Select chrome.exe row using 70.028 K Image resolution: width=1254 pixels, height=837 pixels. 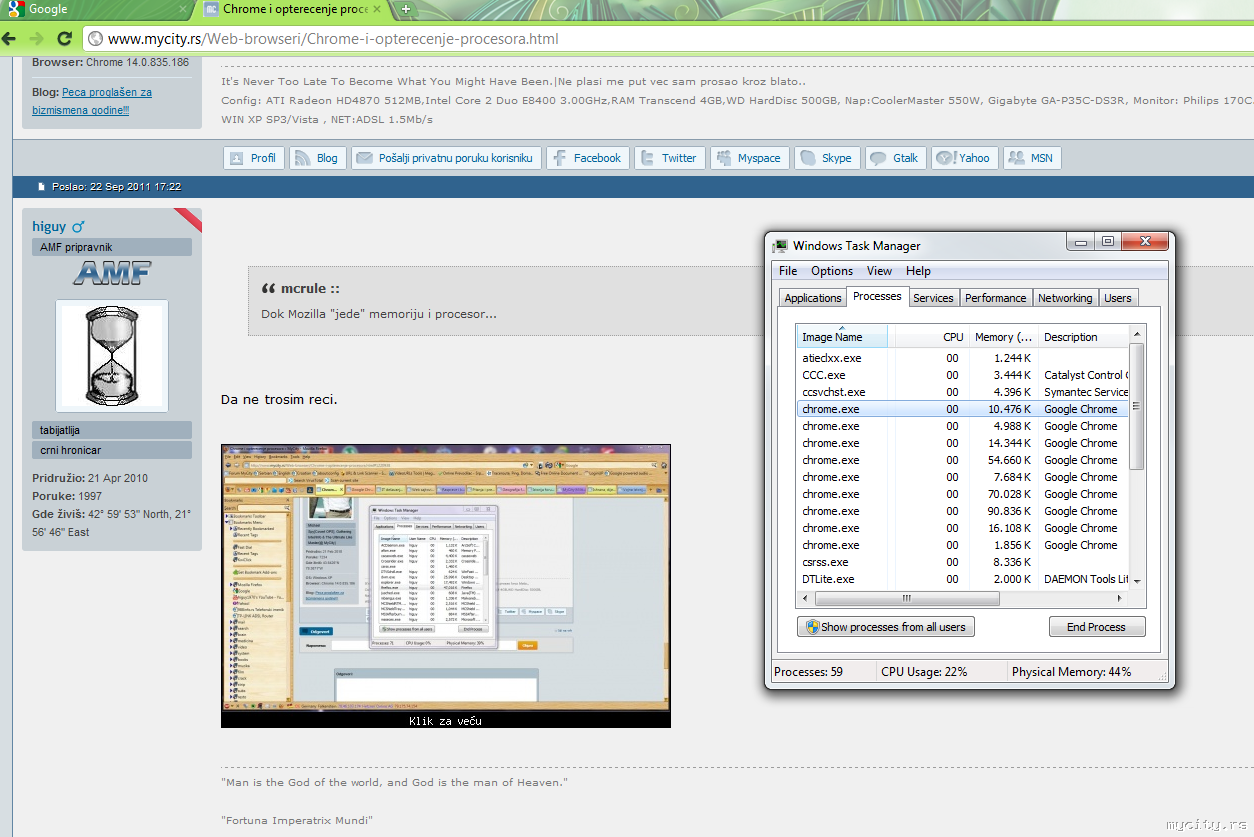coord(963,494)
